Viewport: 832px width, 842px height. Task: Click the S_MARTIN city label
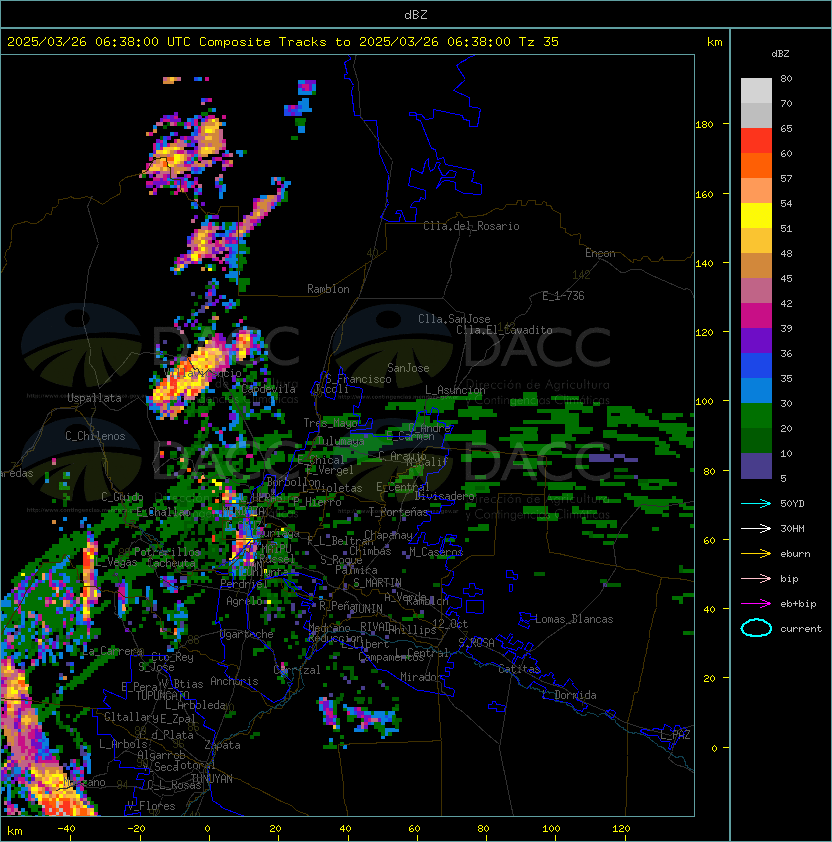click(377, 583)
